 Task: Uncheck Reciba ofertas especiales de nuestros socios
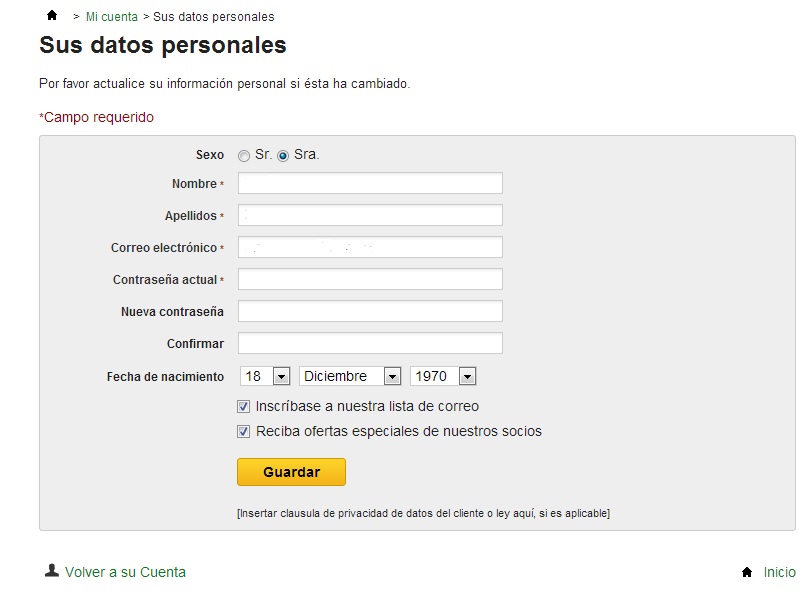point(244,432)
